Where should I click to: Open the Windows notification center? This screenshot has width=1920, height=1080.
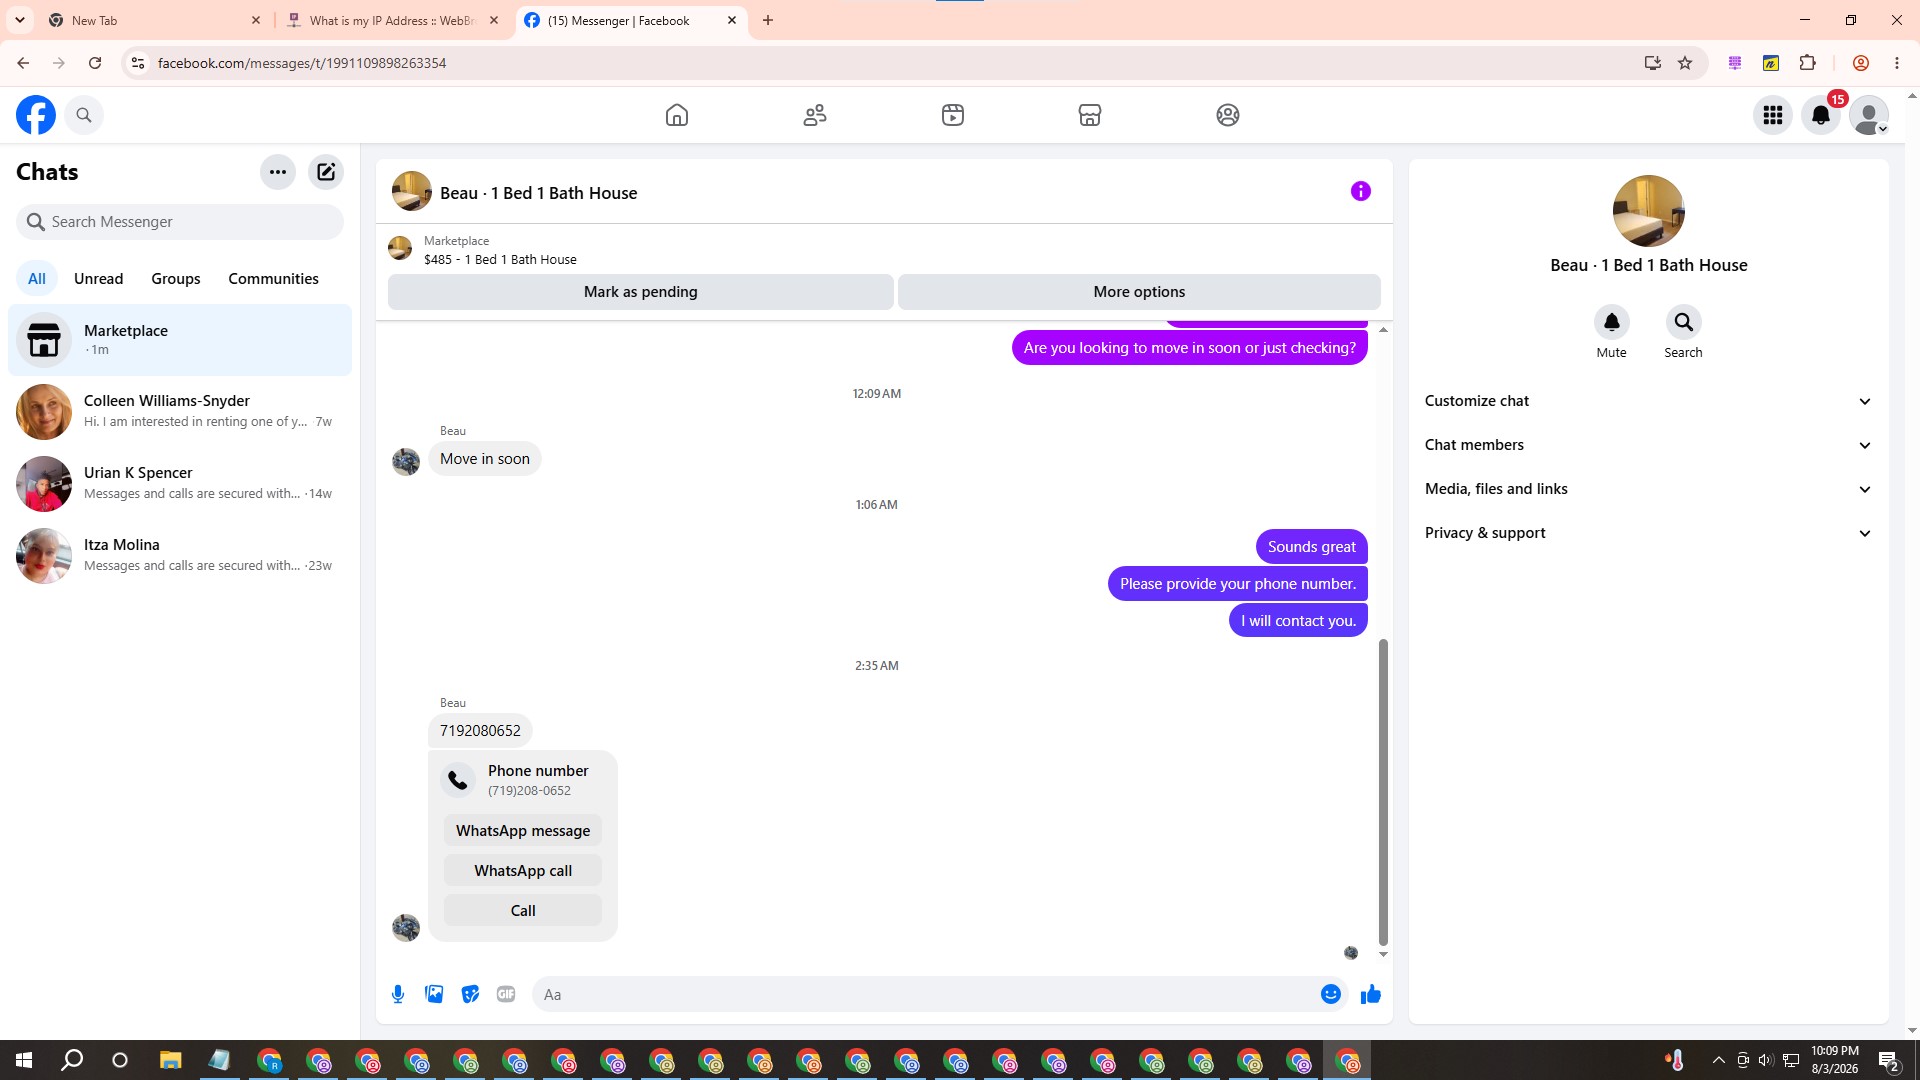coord(1889,1060)
